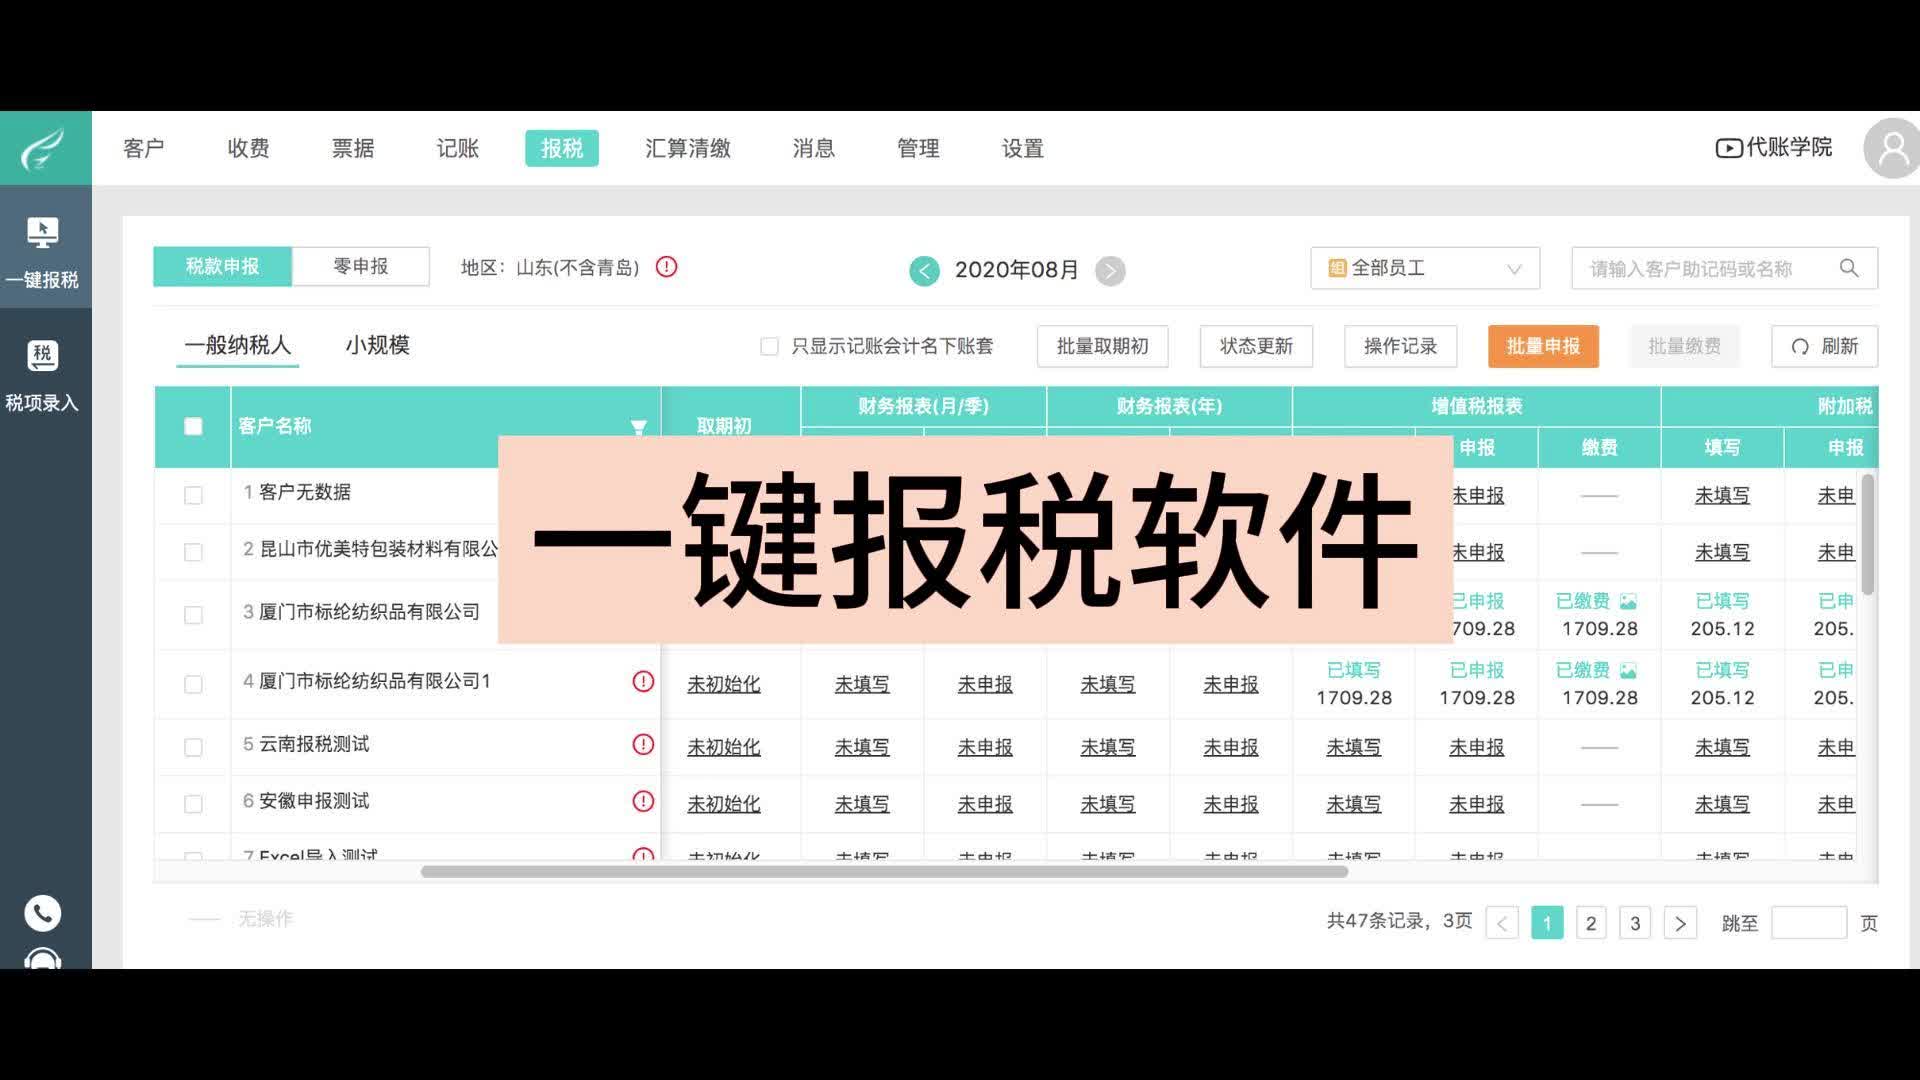Screen dimensions: 1920x1080
Task: Click the search magnifier icon in search box
Action: click(x=1848, y=268)
